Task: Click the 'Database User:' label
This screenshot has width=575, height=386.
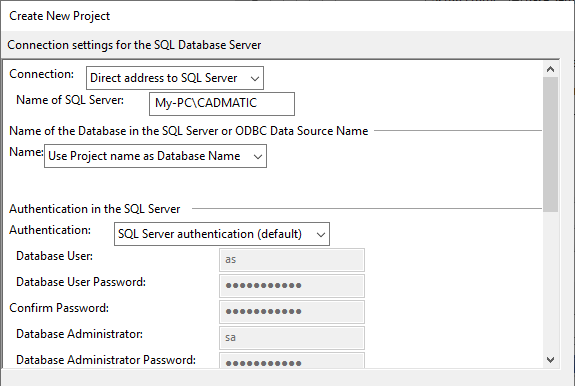Action: pyautogui.click(x=54, y=256)
